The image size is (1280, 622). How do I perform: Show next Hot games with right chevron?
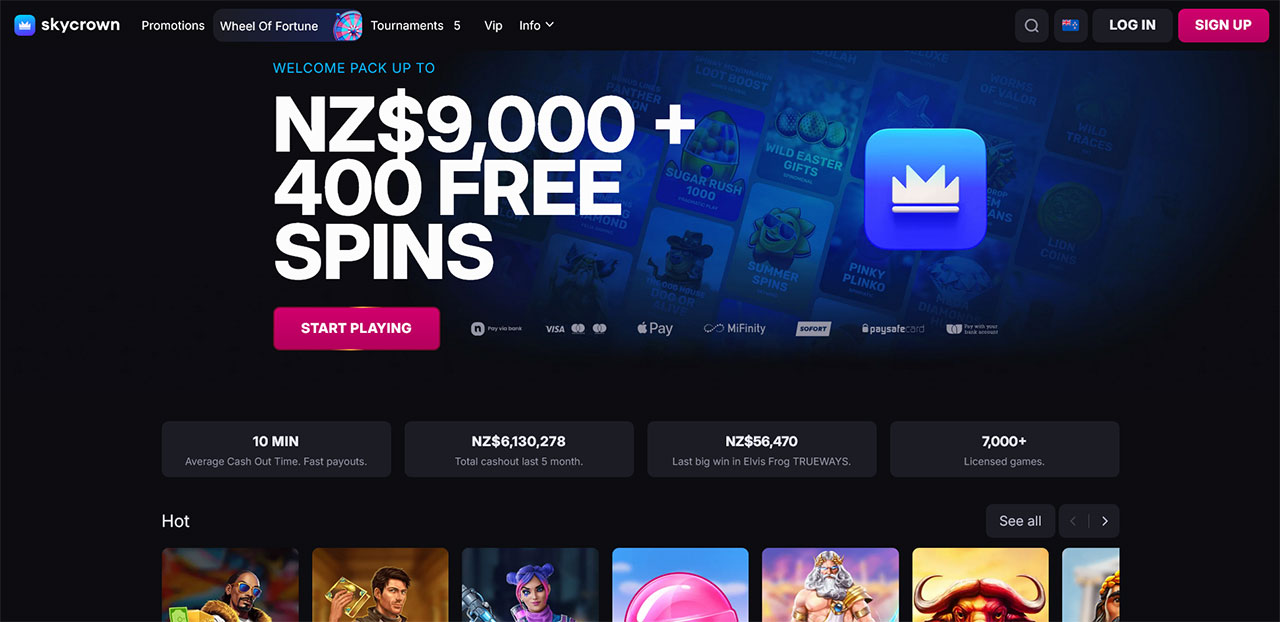pyautogui.click(x=1104, y=521)
